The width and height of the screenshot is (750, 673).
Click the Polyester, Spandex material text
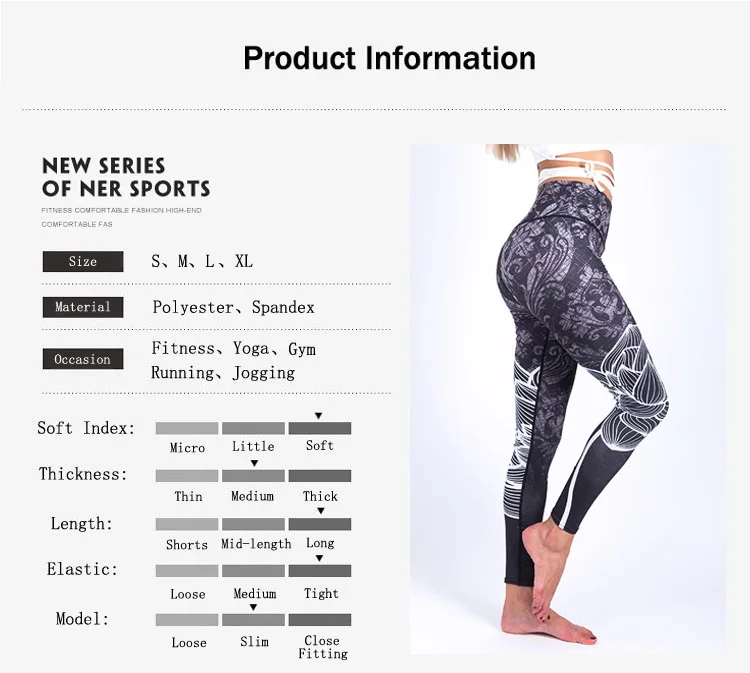point(233,307)
